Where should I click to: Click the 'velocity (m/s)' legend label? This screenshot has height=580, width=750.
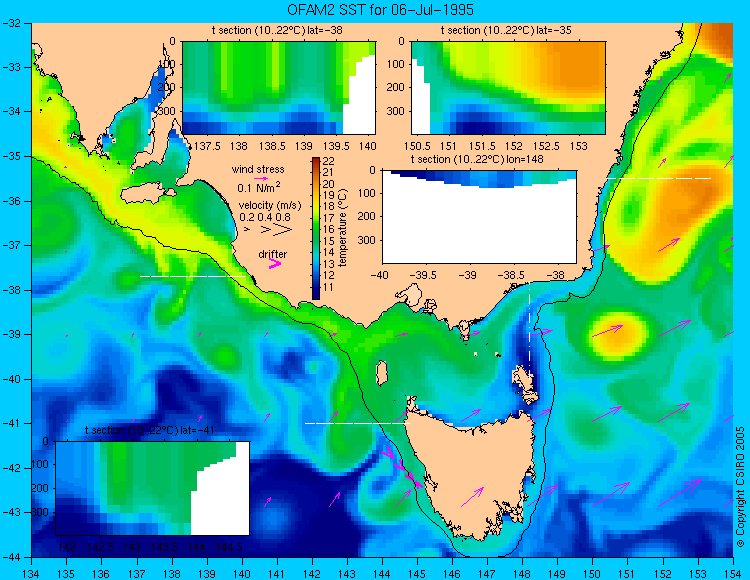pyautogui.click(x=270, y=206)
